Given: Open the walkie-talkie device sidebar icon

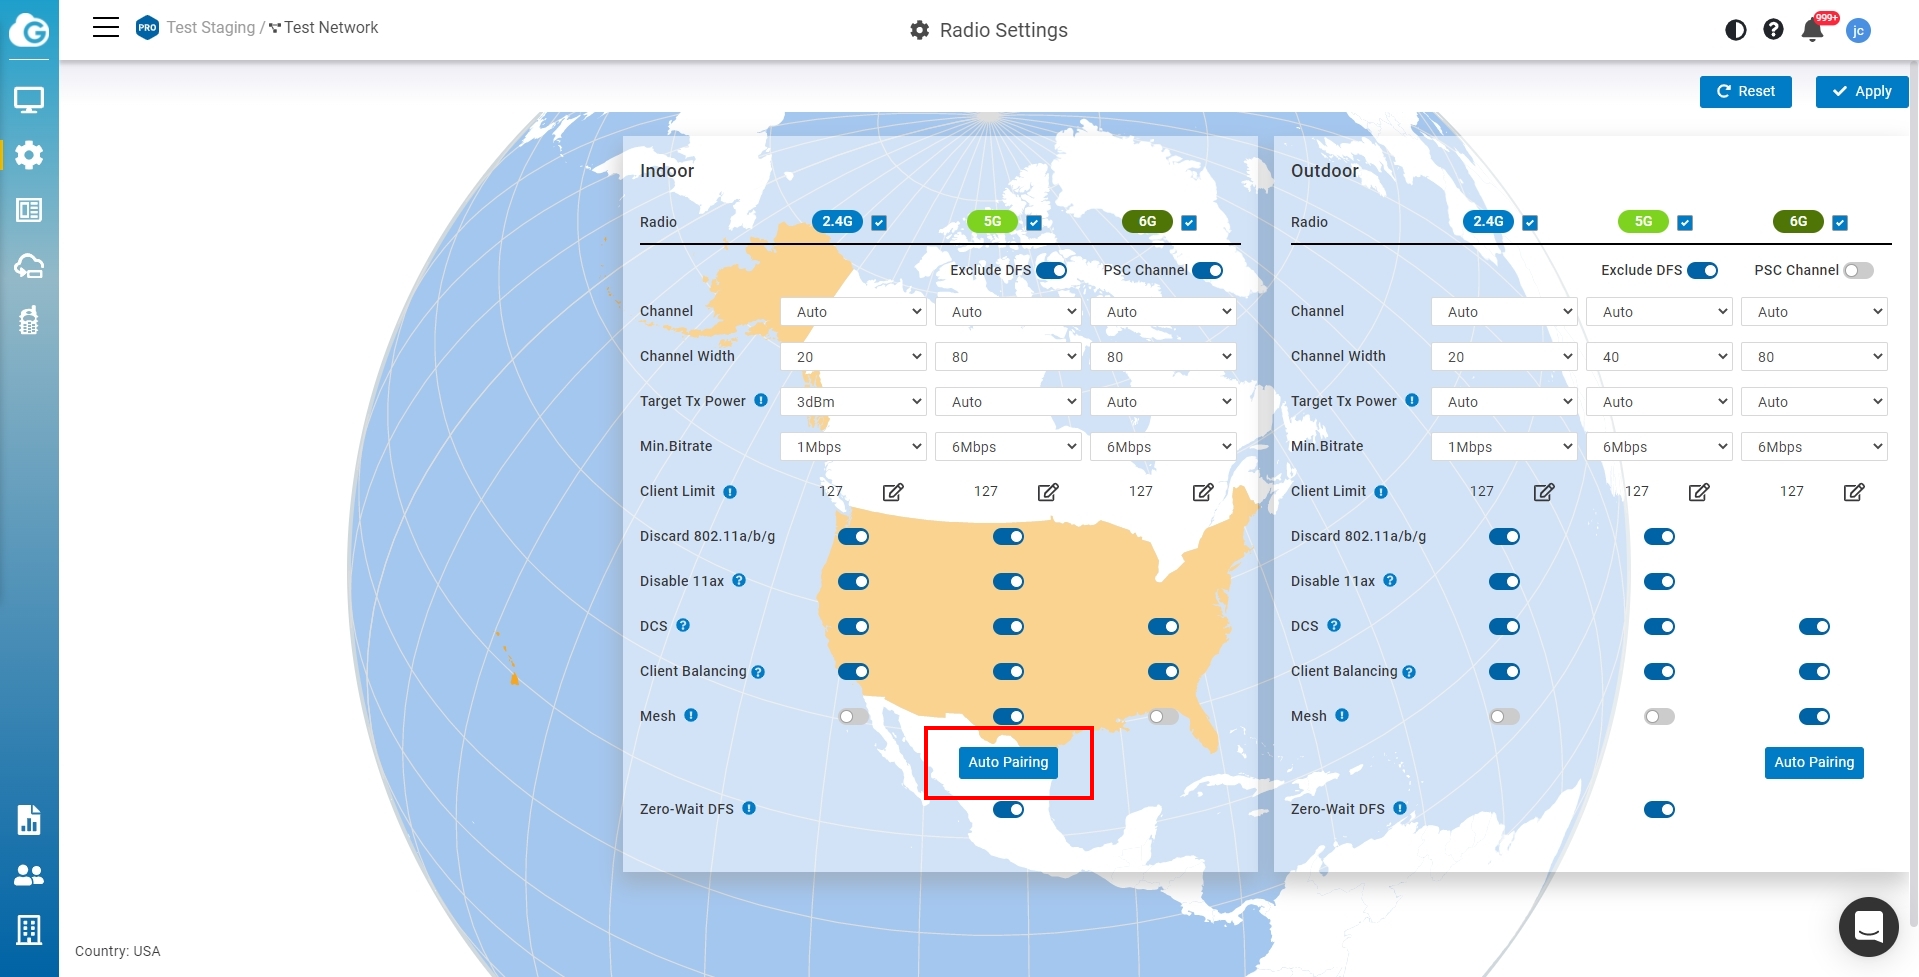Looking at the screenshot, I should coord(29,321).
